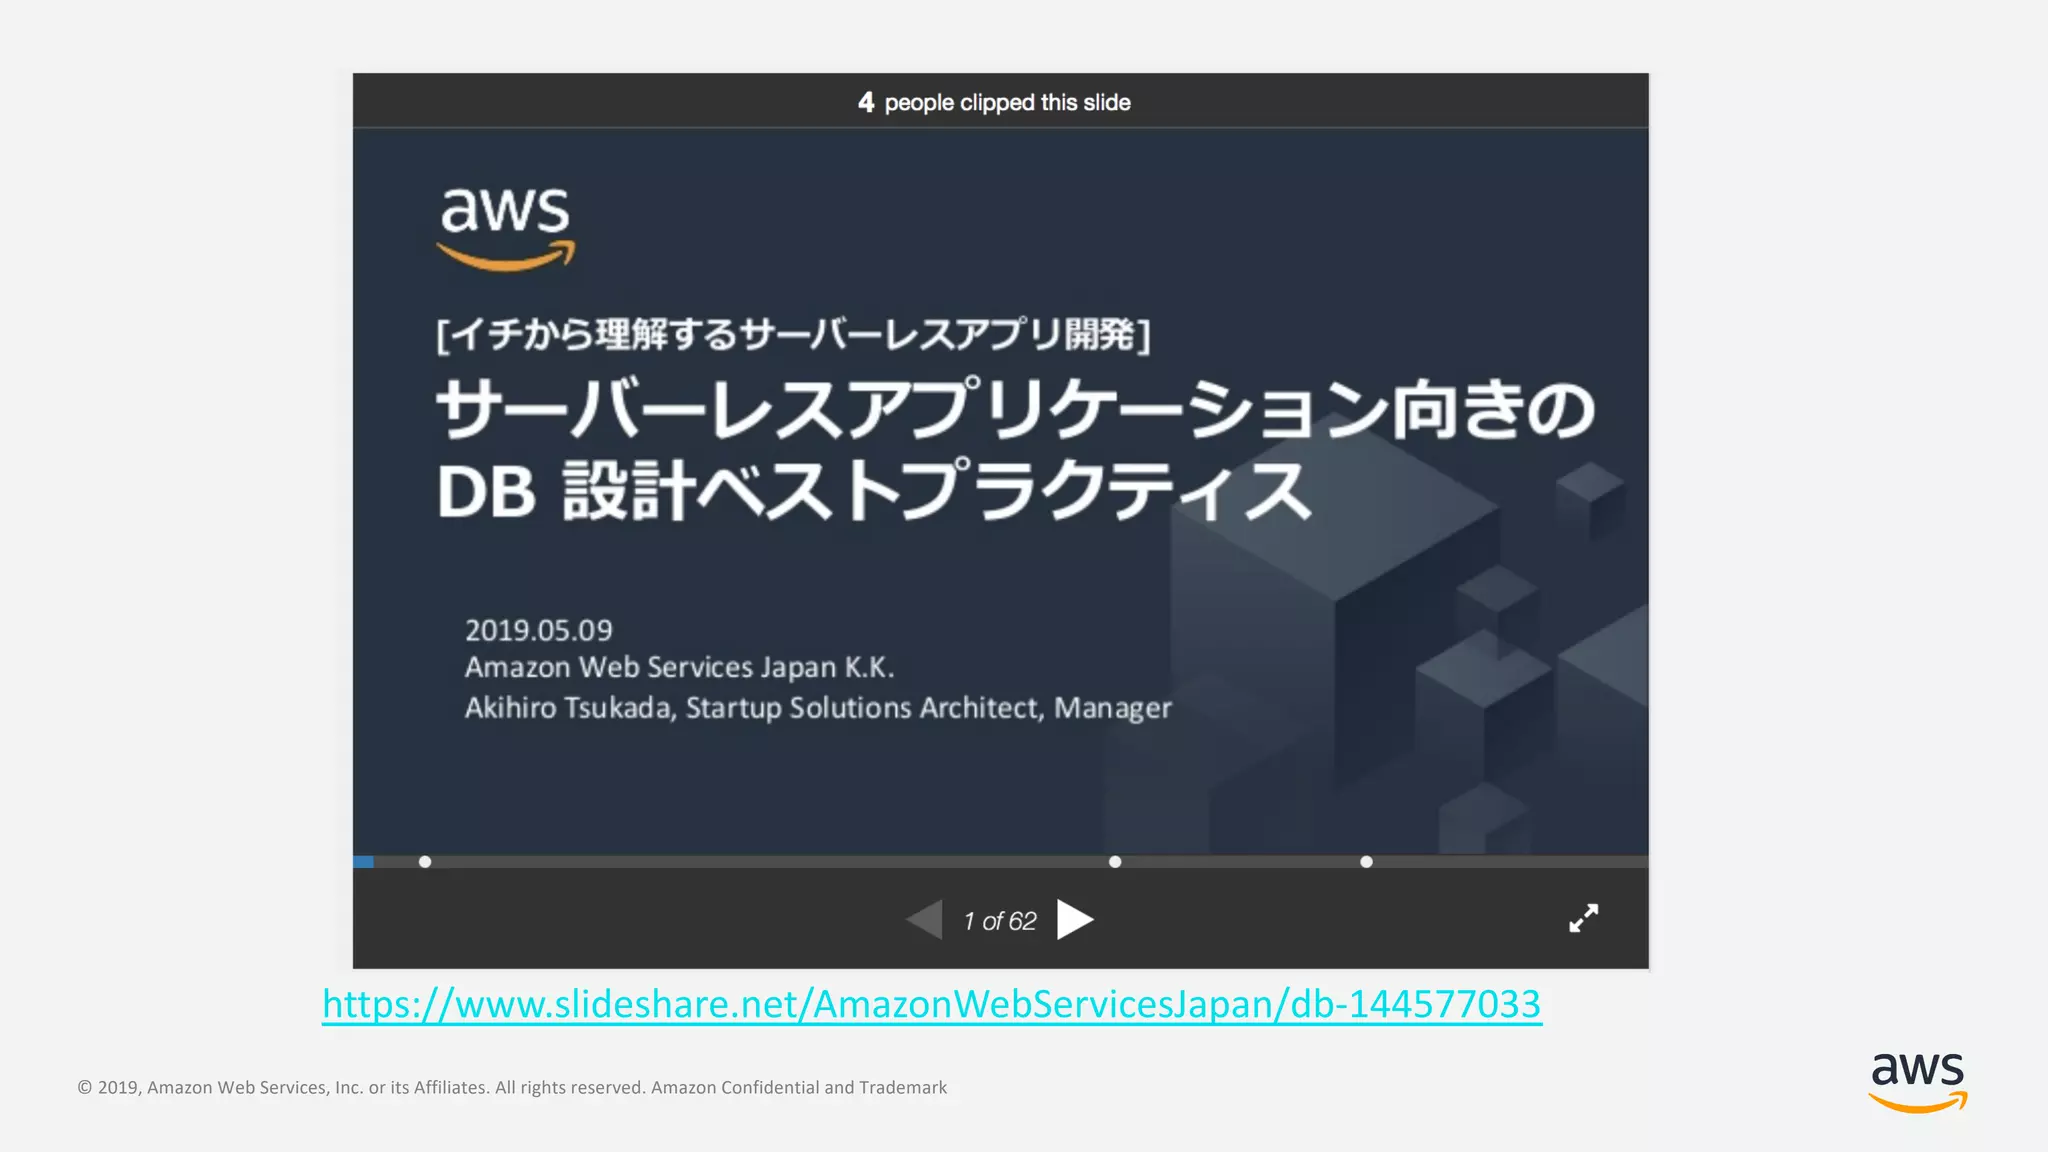The height and width of the screenshot is (1152, 2048).
Task: Click 'Amazon Web Services Japan K.K.' text
Action: [x=680, y=667]
